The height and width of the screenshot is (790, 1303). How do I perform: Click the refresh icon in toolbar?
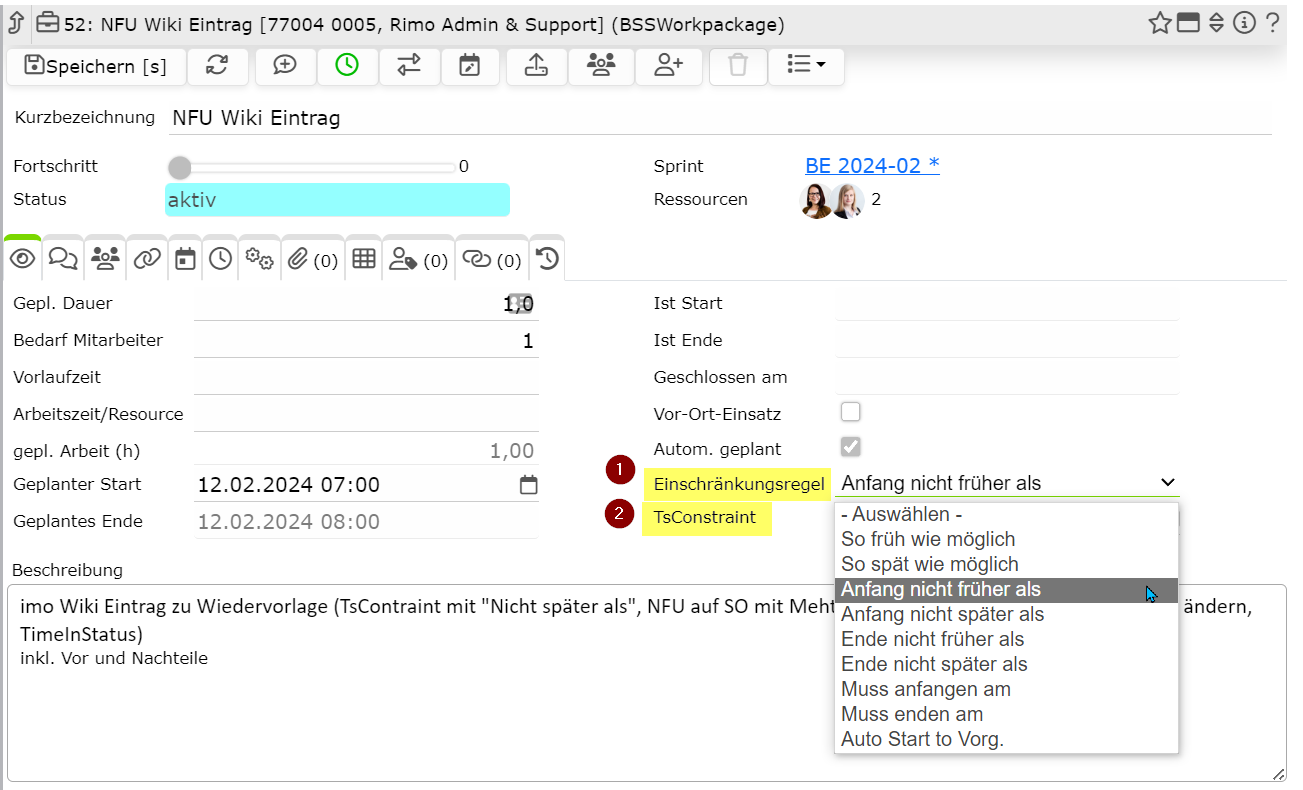pyautogui.click(x=217, y=67)
